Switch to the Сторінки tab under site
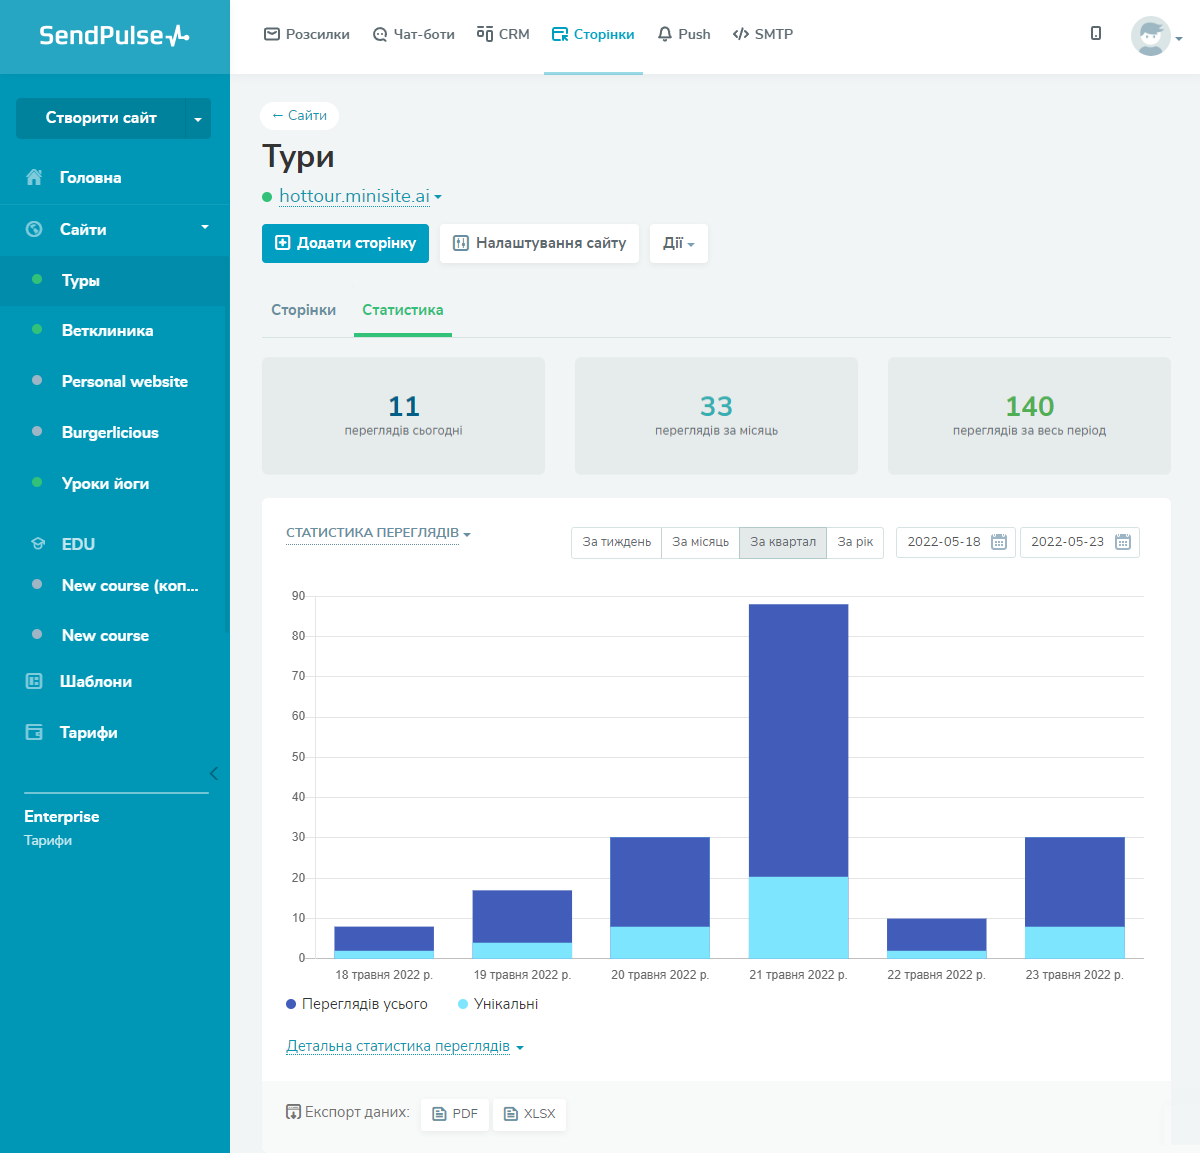The height and width of the screenshot is (1153, 1200). 303,310
